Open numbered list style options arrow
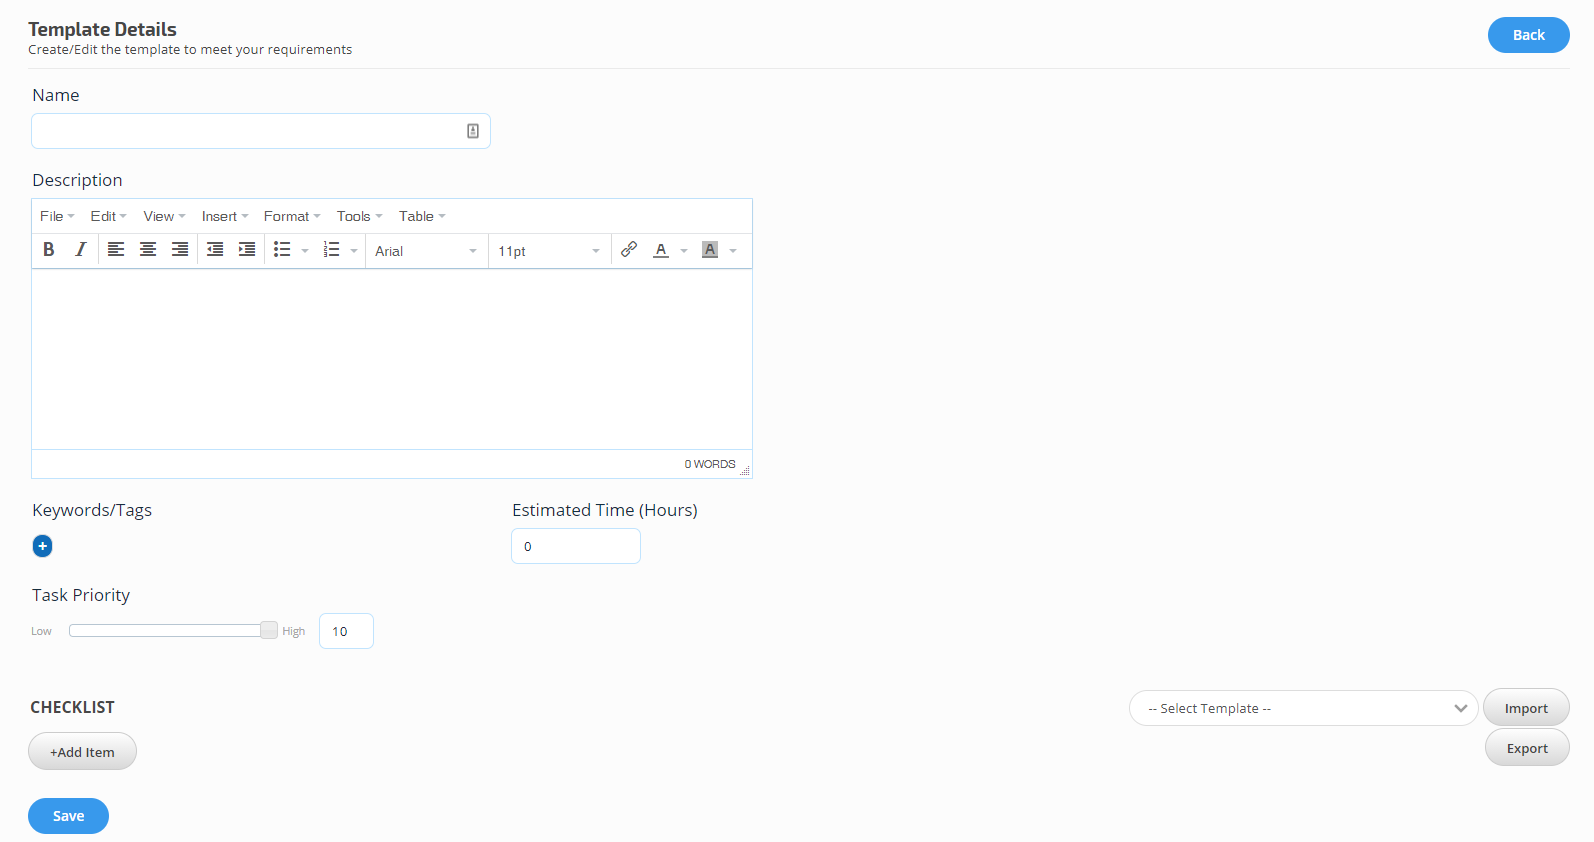Image resolution: width=1594 pixels, height=842 pixels. coord(354,251)
